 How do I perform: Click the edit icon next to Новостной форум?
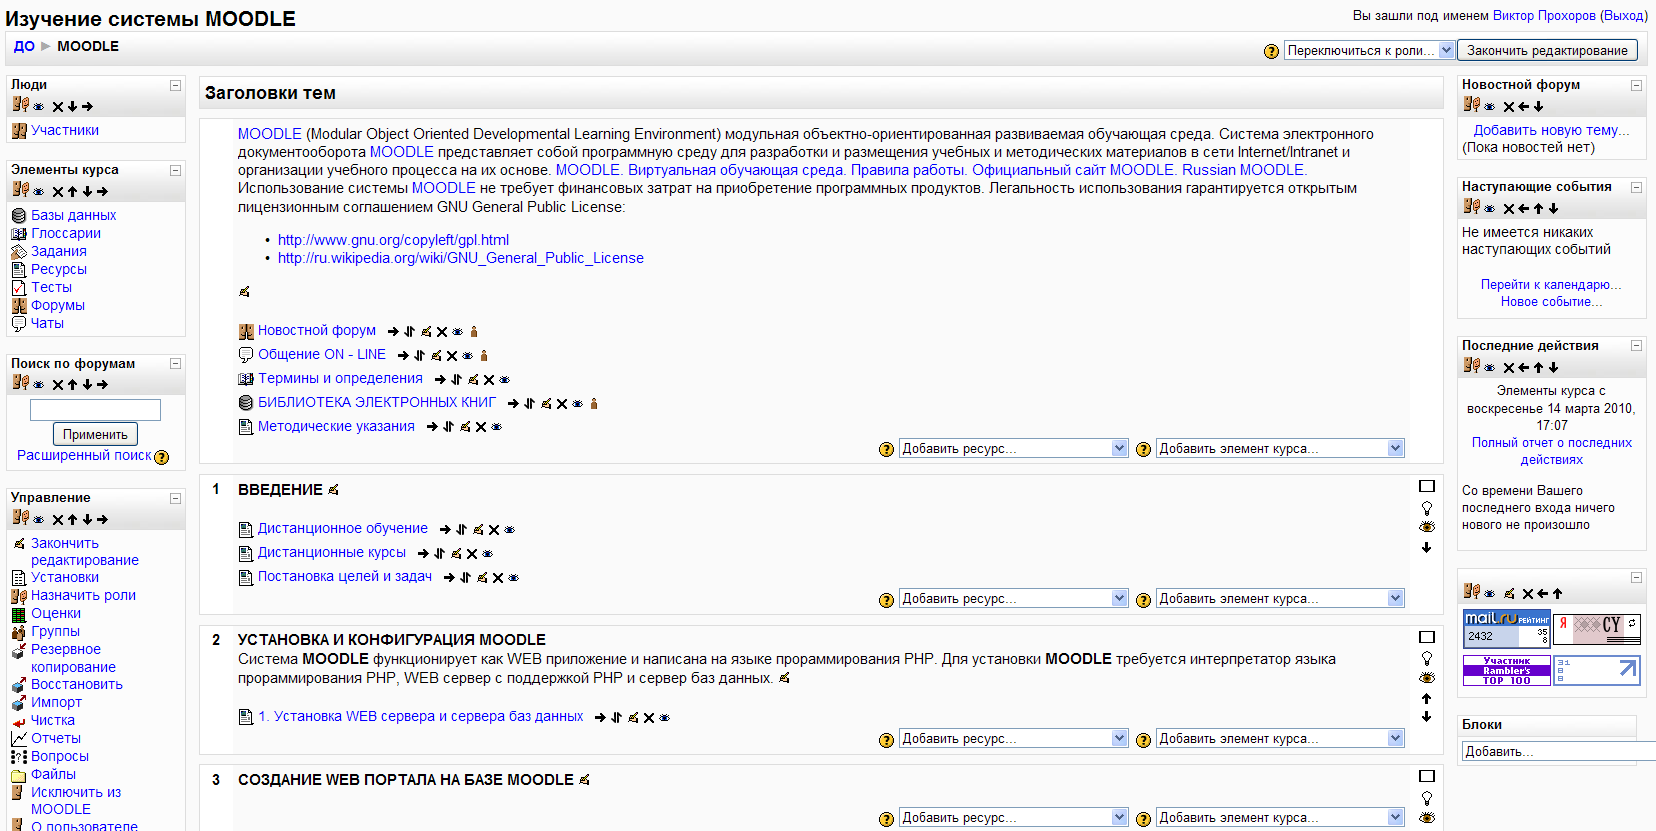coord(426,331)
